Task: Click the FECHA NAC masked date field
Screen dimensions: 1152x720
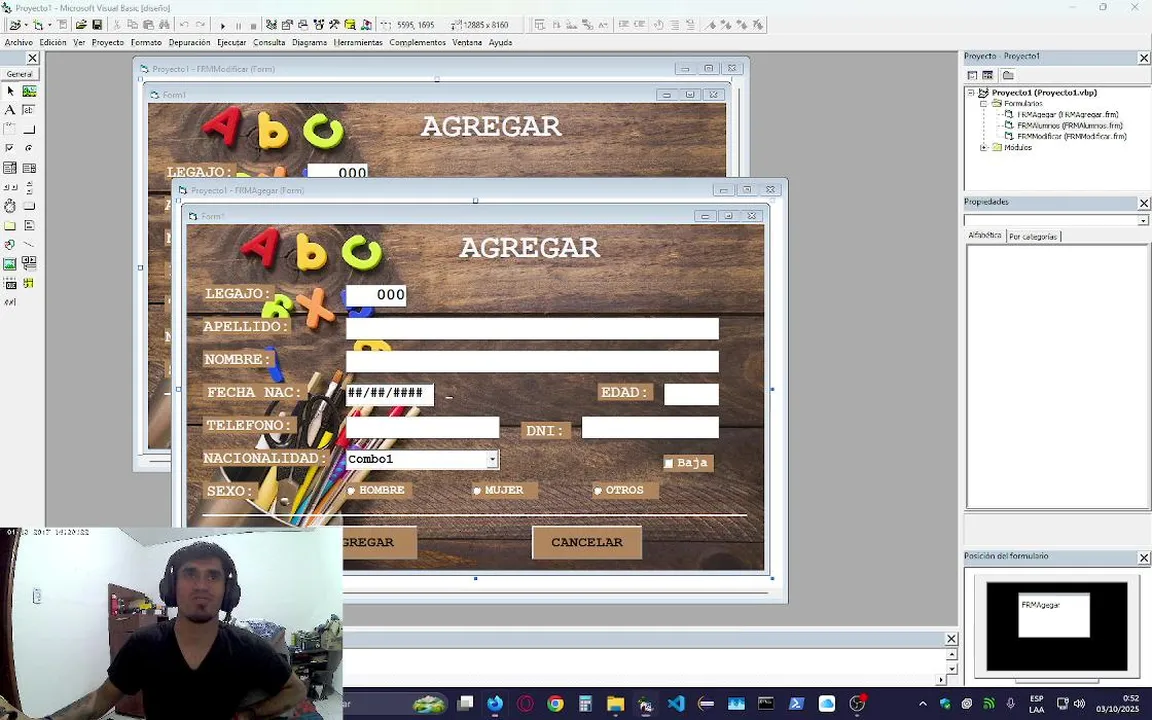Action: pyautogui.click(x=389, y=394)
